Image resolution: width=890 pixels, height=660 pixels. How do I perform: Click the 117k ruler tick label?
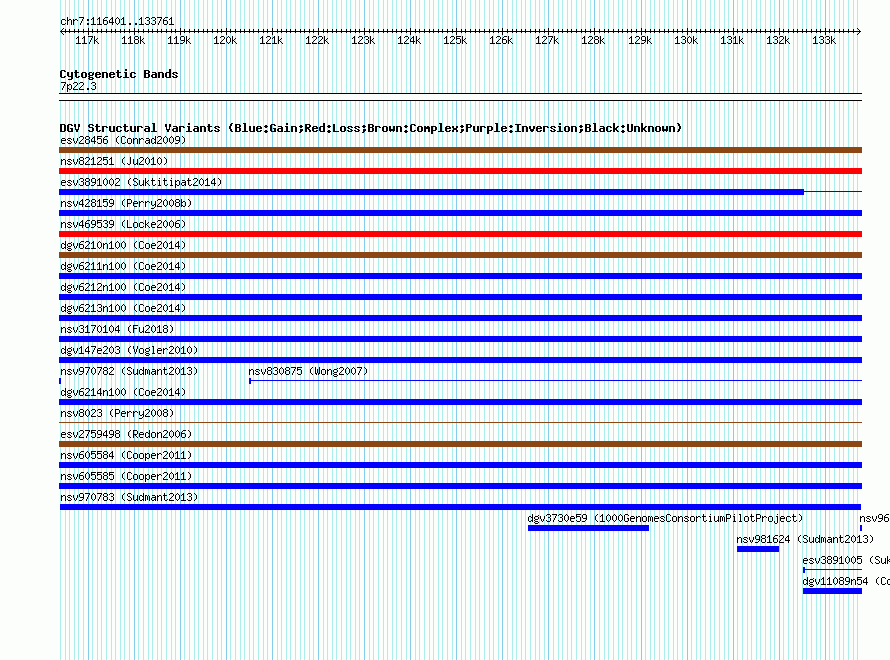87,40
